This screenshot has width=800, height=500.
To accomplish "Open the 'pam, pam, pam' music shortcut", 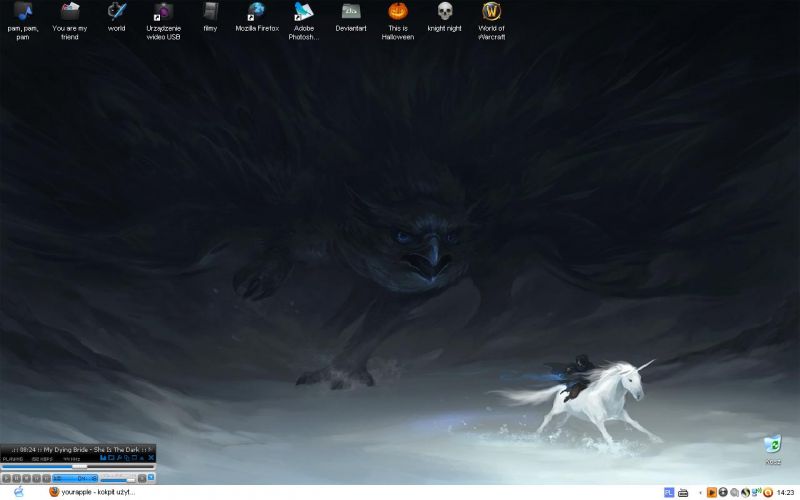I will (23, 20).
